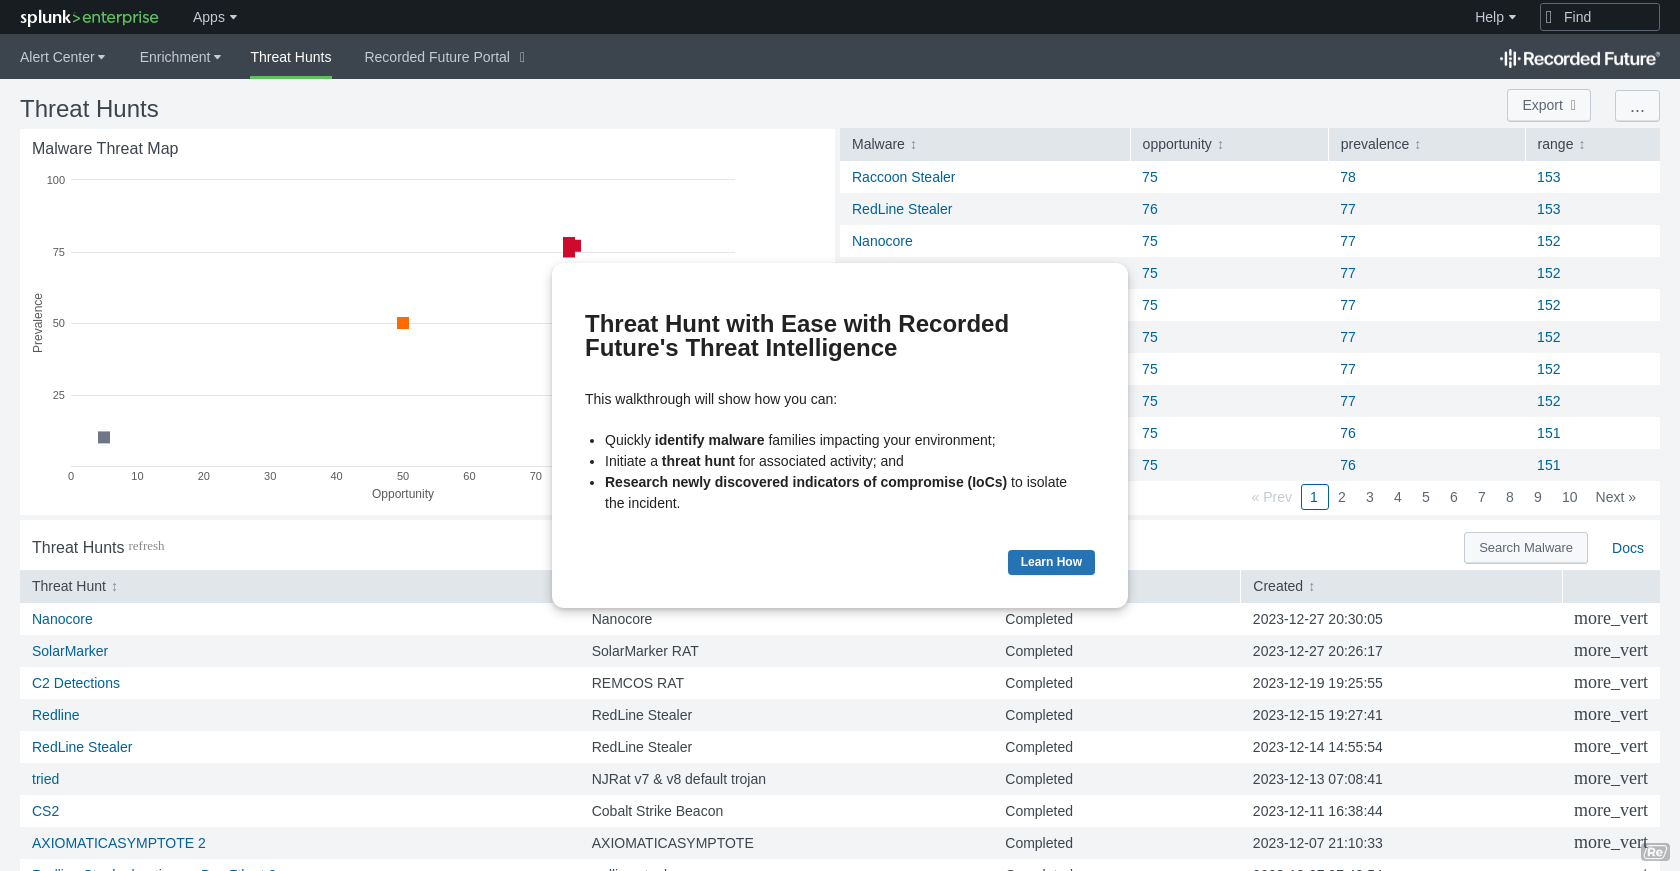1680x871 pixels.
Task: Open more_vert menu for Redline hunt
Action: click(1610, 715)
